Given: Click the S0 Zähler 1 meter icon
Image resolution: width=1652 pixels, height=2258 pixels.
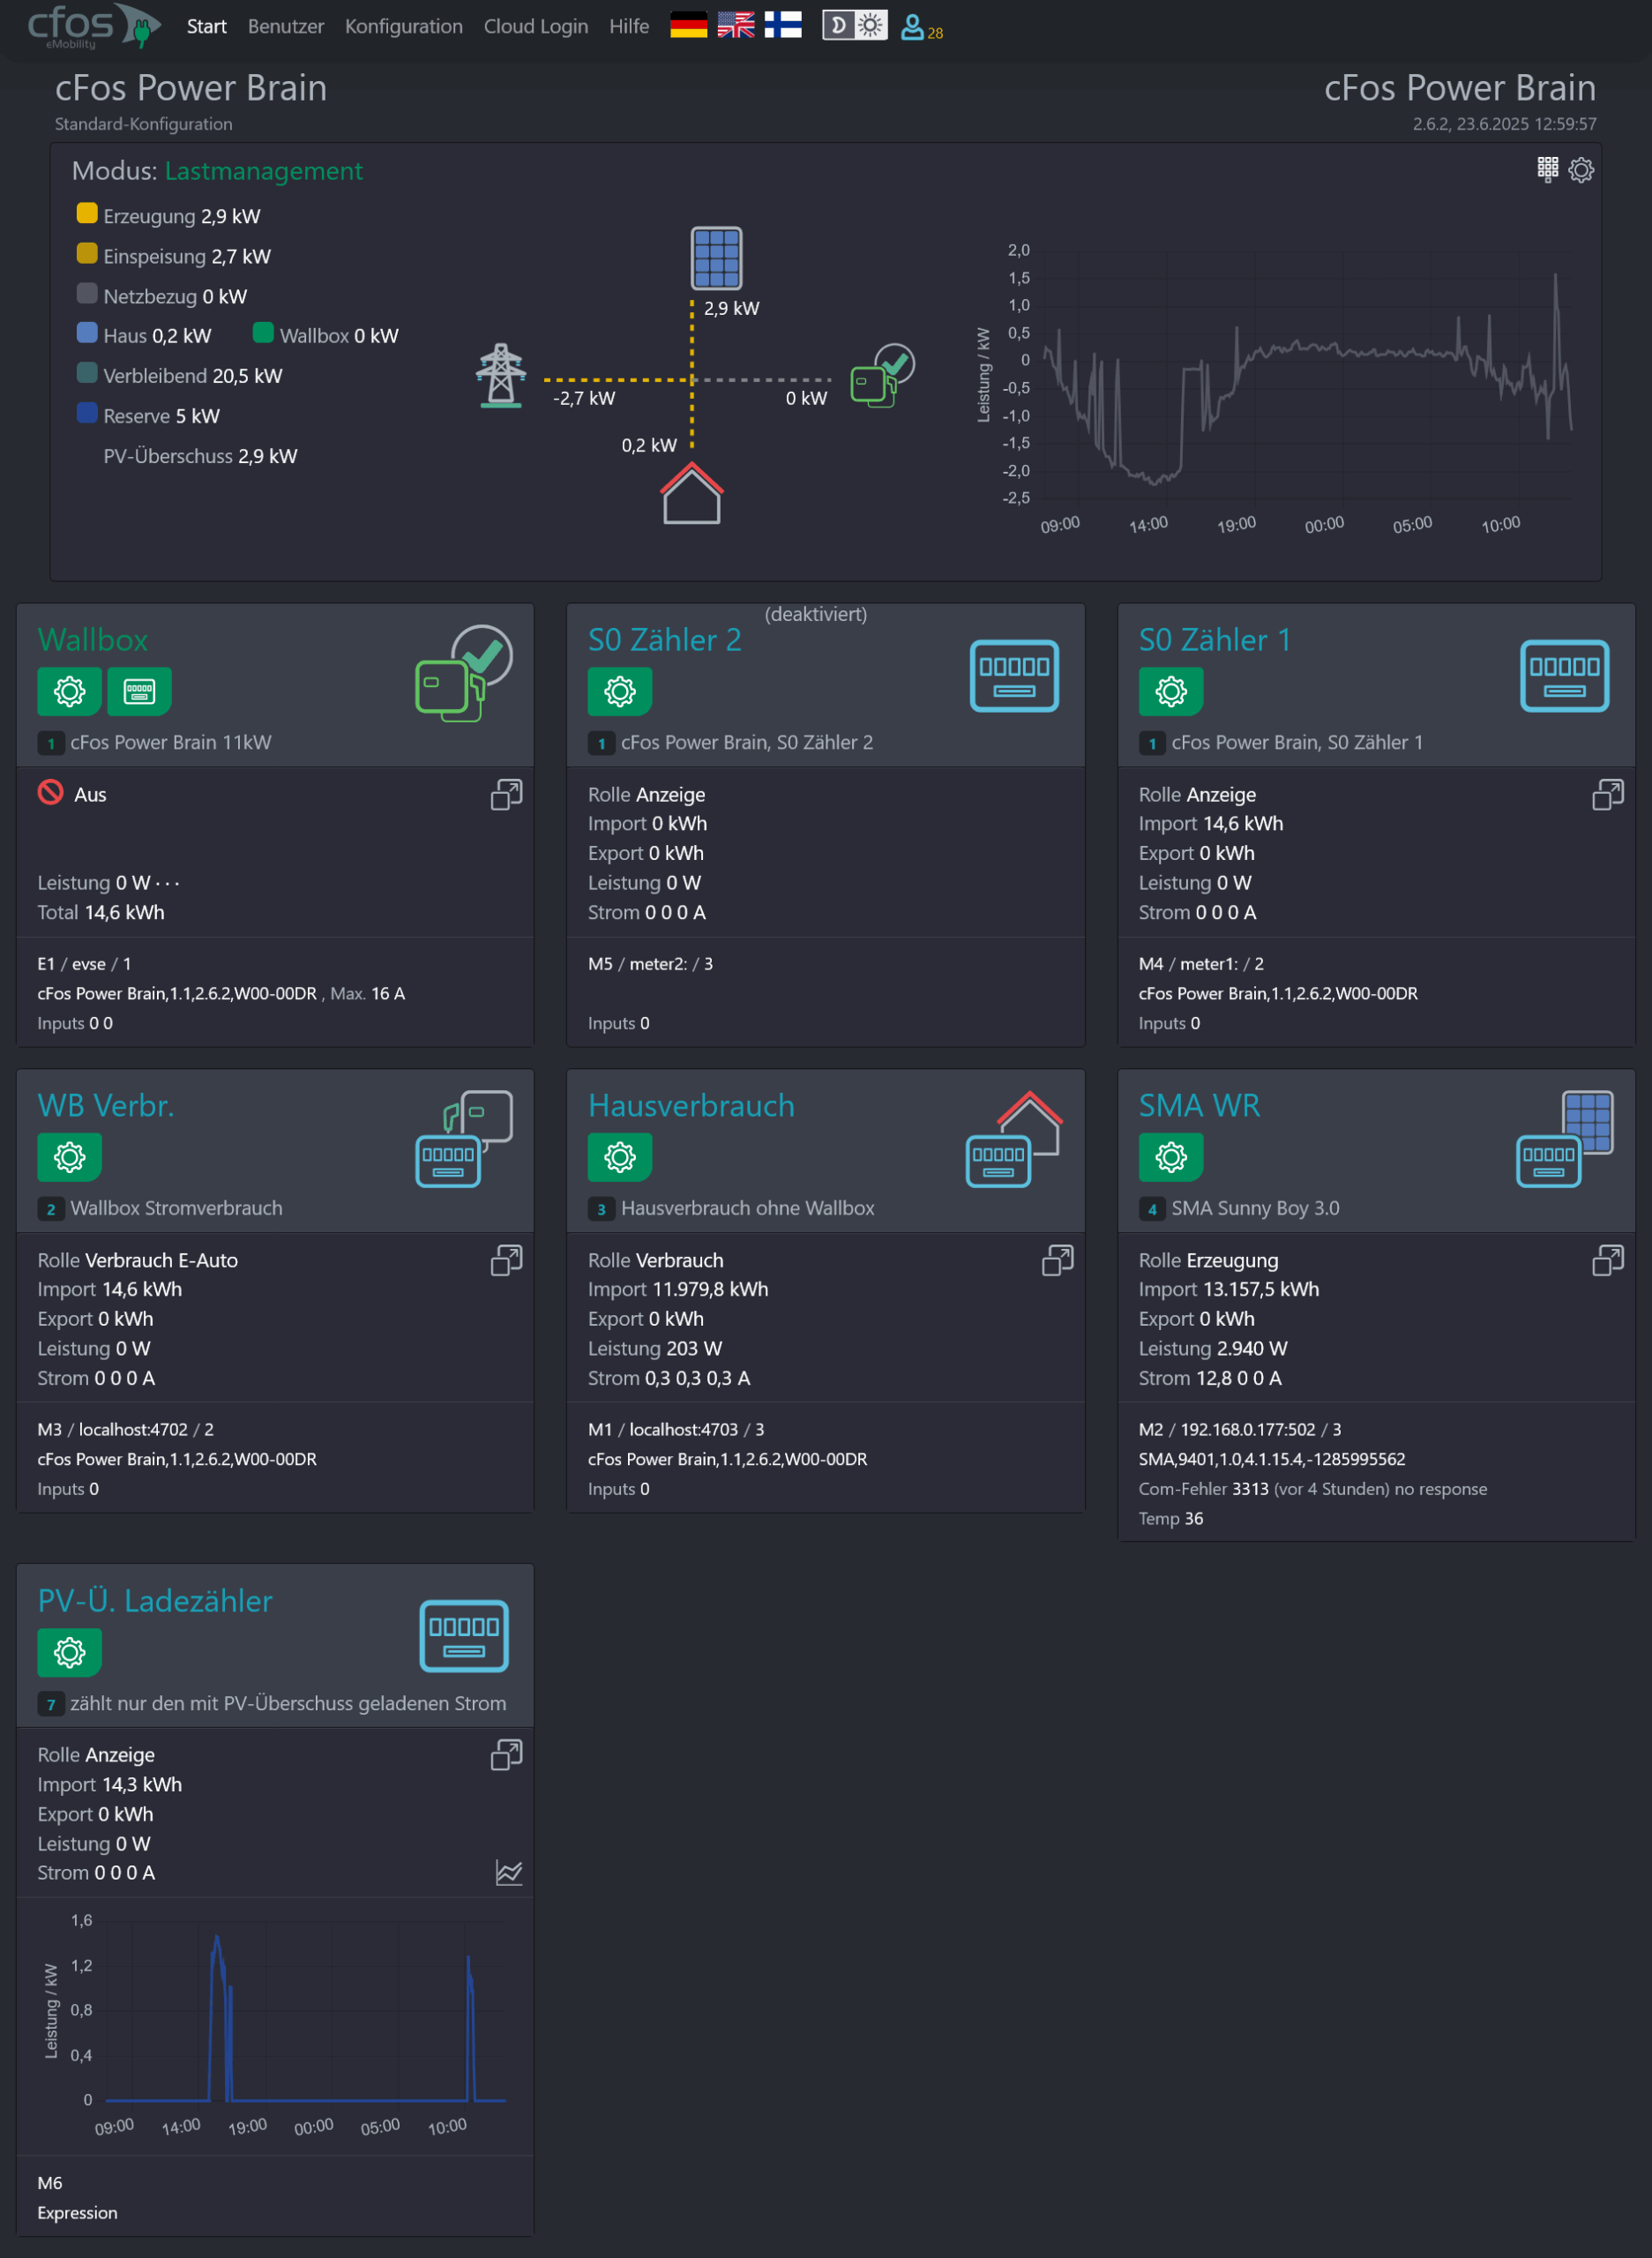Looking at the screenshot, I should point(1564,676).
